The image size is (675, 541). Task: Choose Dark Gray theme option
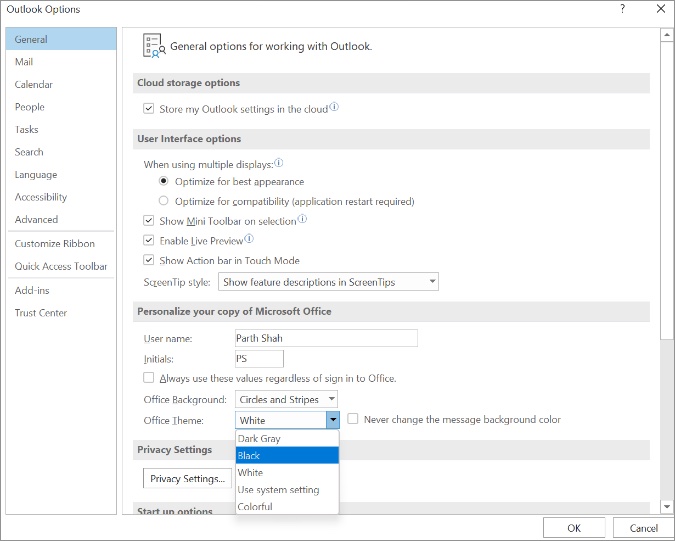[287, 439]
